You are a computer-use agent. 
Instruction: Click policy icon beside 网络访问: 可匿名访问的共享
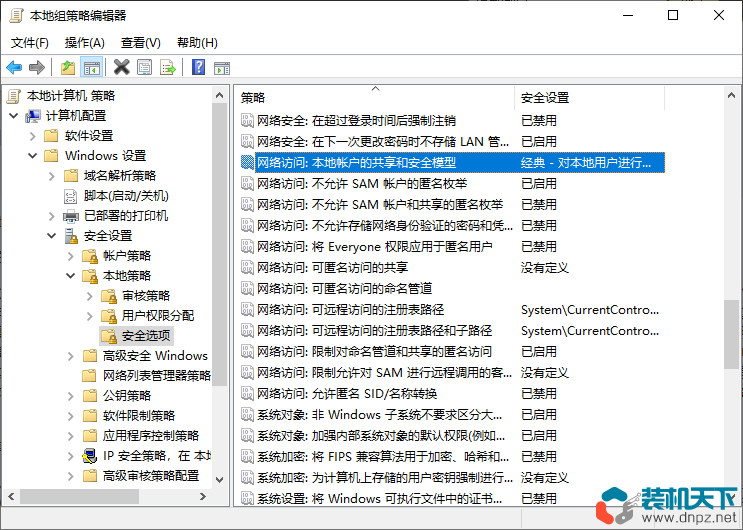point(247,267)
